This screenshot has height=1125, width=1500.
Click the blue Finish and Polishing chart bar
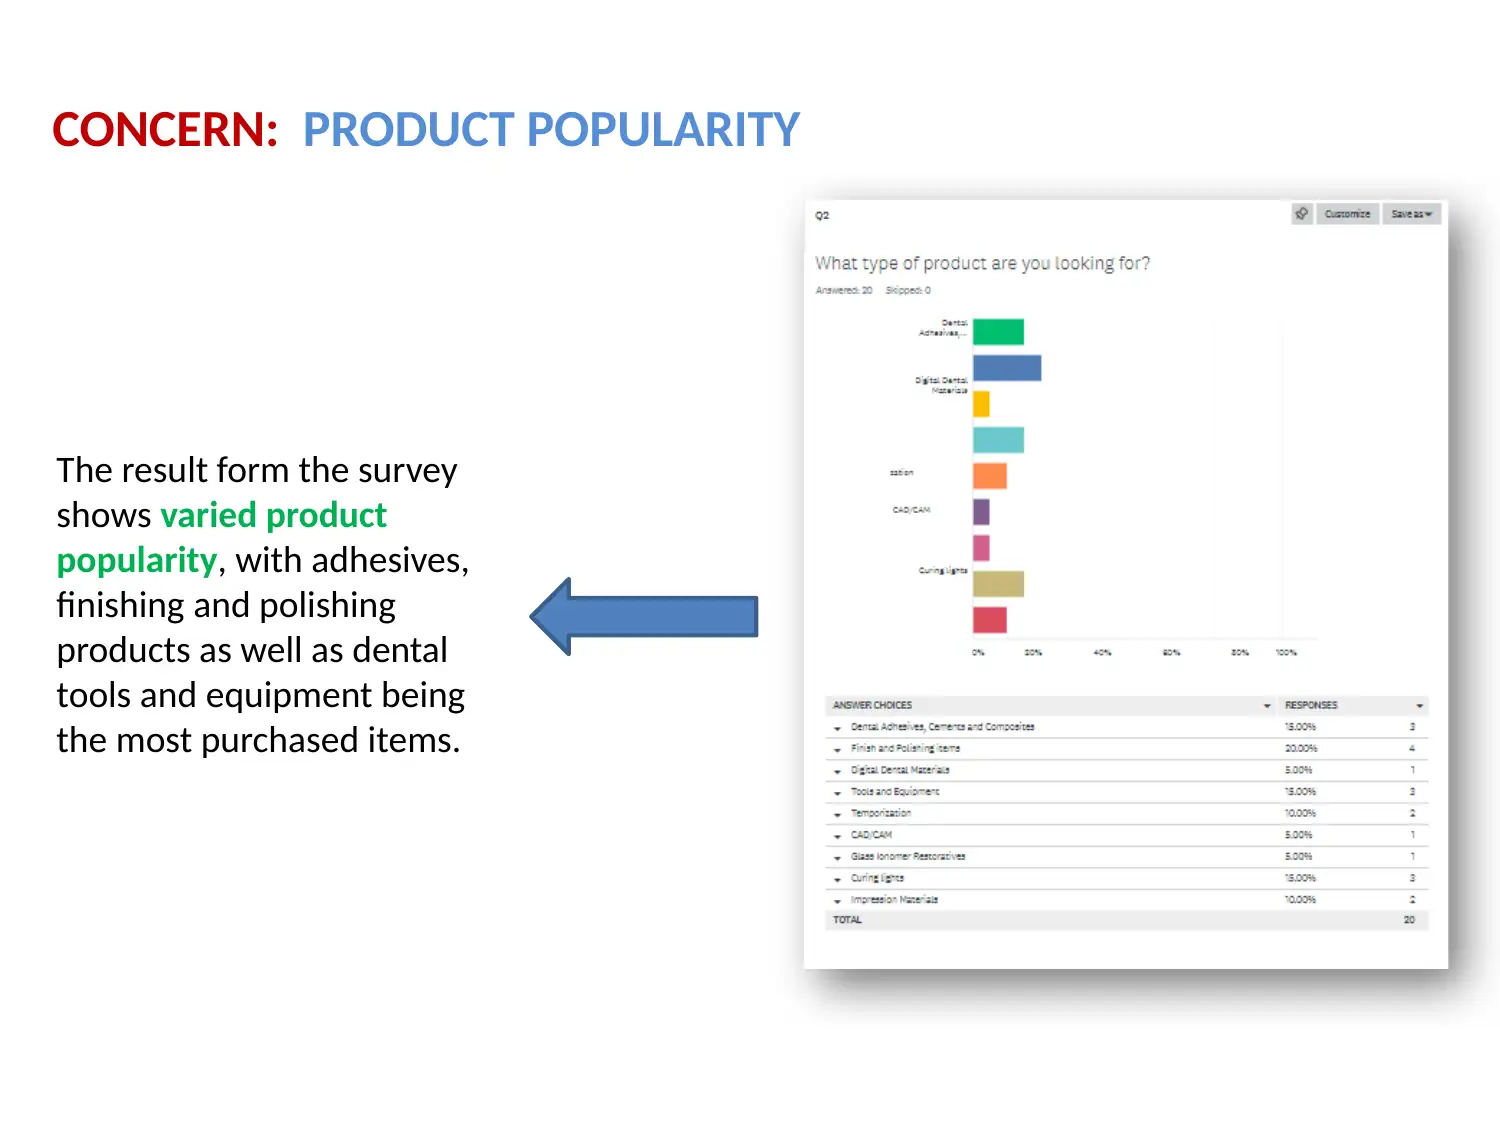point(1007,368)
